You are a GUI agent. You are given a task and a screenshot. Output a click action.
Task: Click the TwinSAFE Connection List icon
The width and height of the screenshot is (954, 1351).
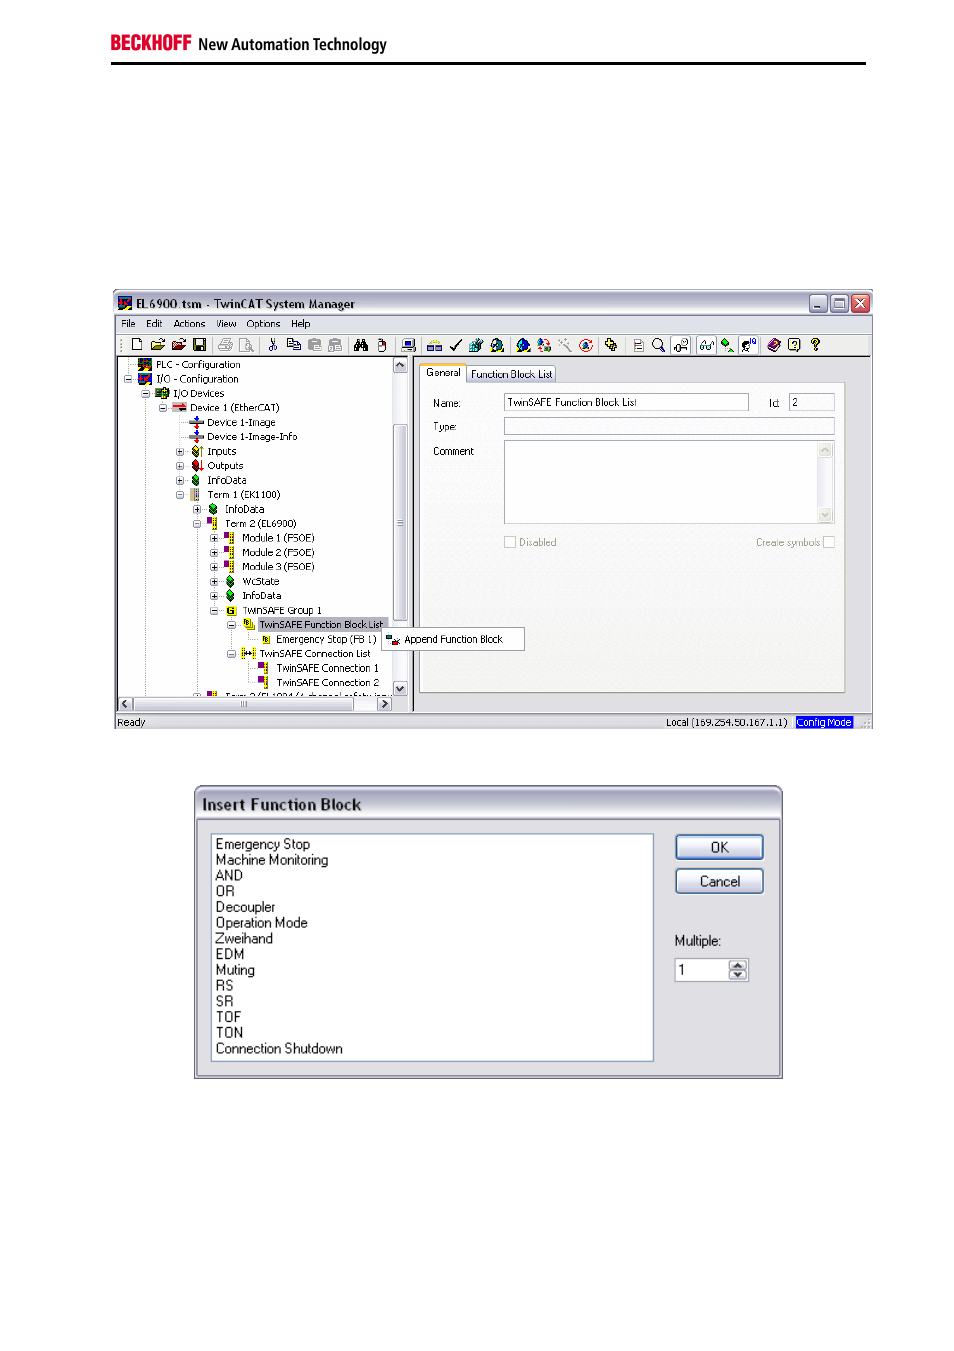pos(248,654)
